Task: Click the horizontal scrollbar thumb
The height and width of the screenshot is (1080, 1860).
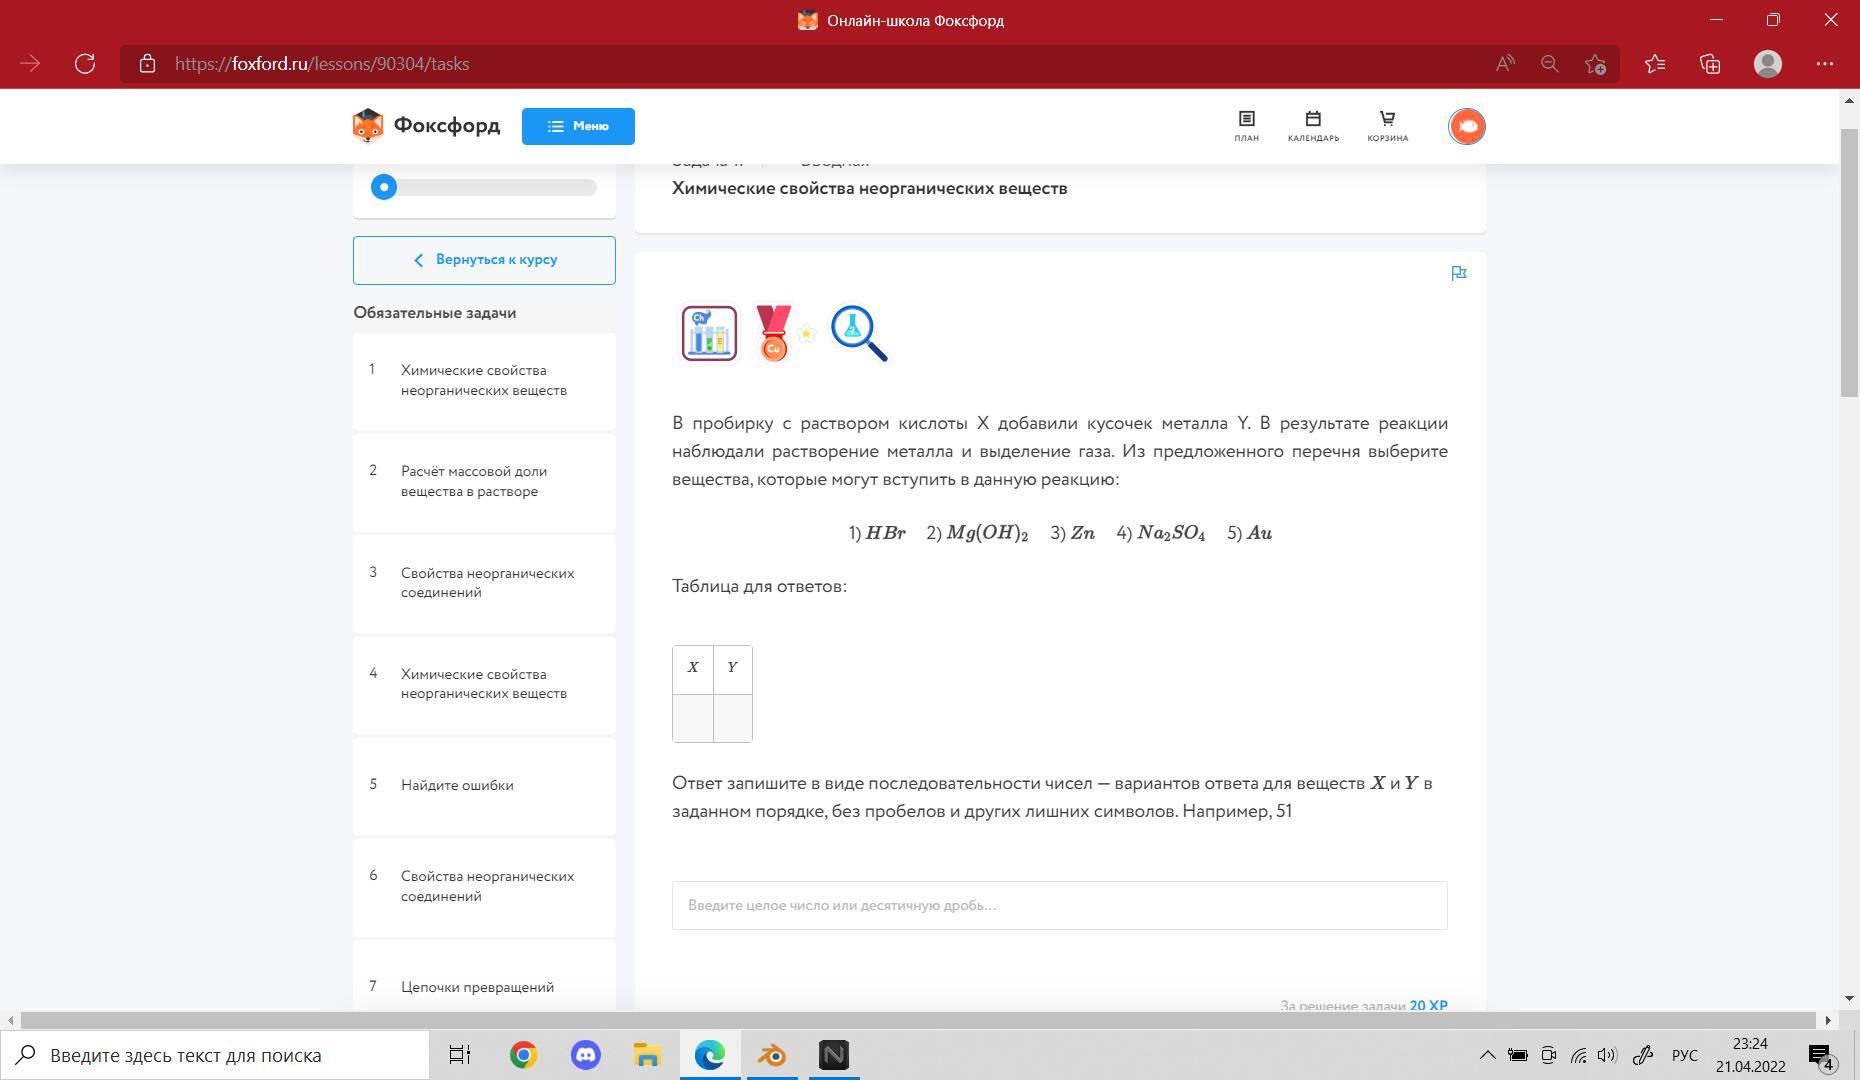Action: coord(918,1020)
